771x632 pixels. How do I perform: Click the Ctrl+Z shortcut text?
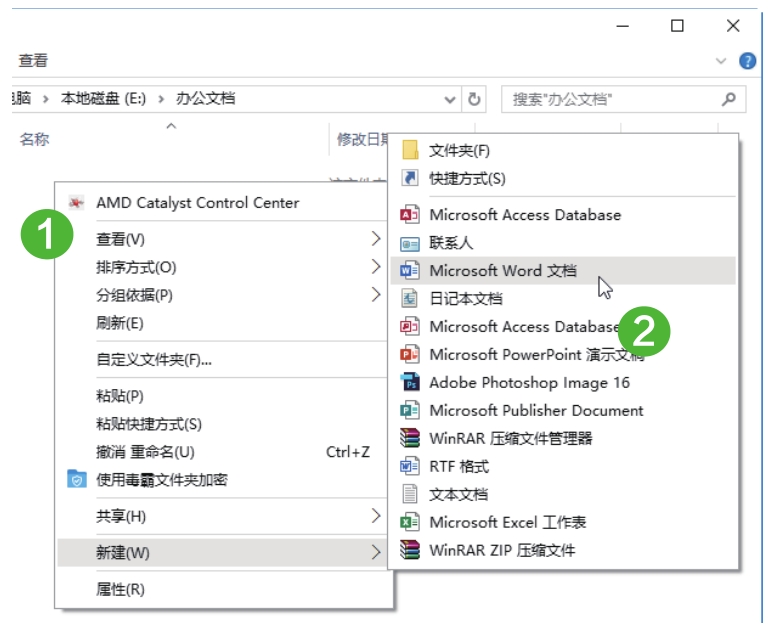[x=348, y=451]
